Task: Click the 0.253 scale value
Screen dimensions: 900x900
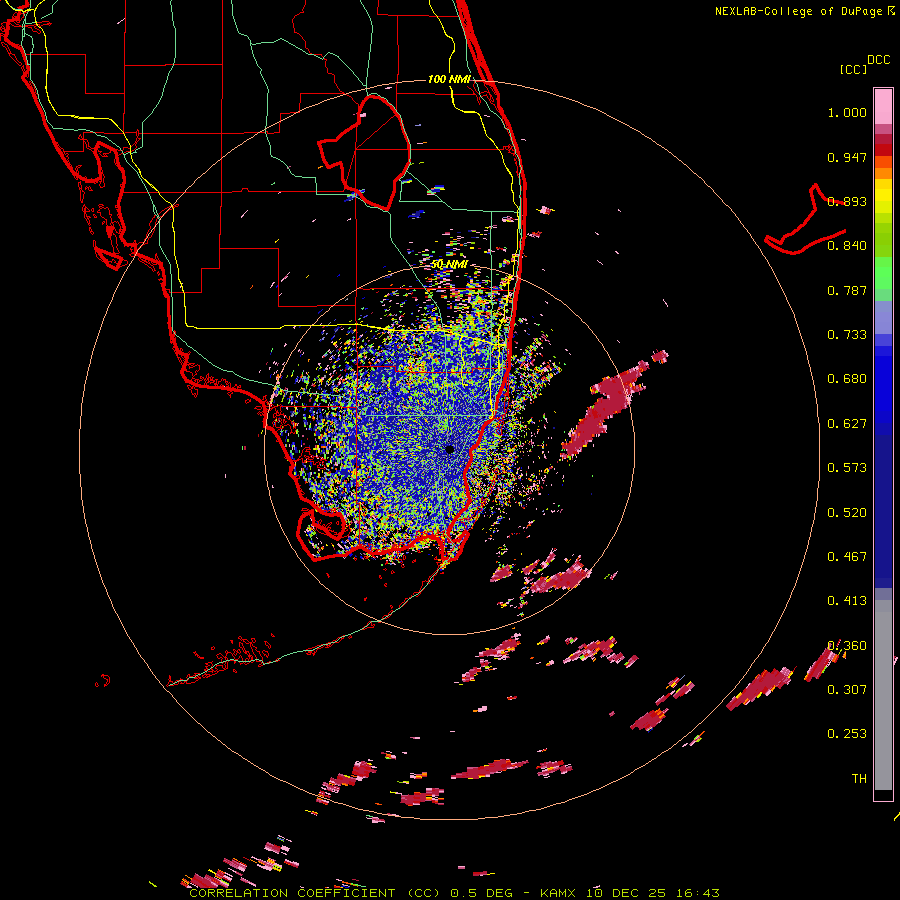Action: tap(847, 734)
